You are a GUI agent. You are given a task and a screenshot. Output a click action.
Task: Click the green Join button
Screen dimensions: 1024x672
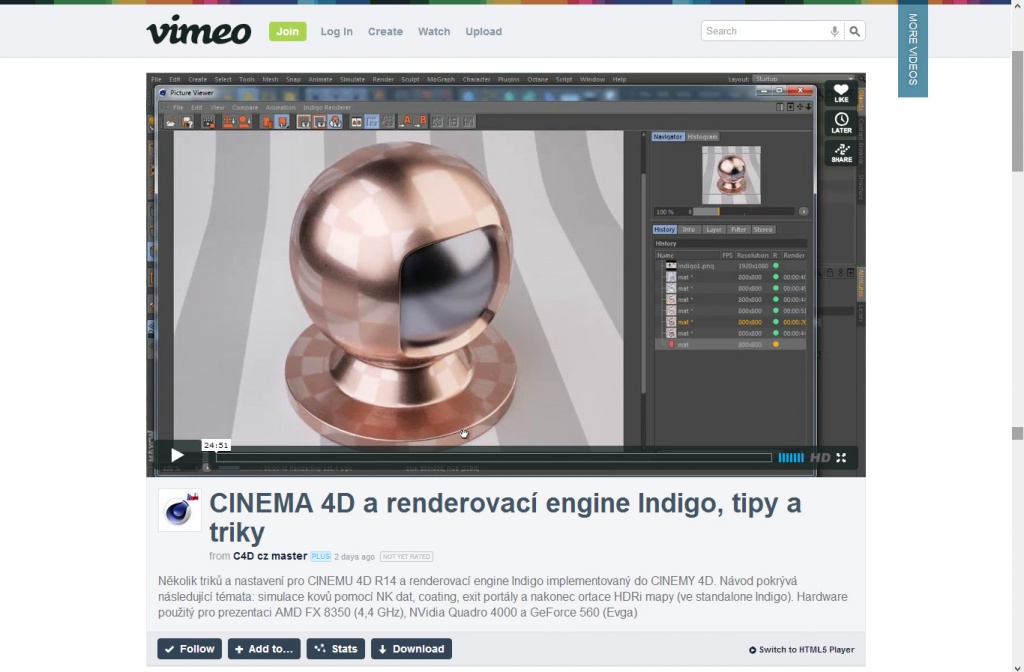[x=287, y=31]
